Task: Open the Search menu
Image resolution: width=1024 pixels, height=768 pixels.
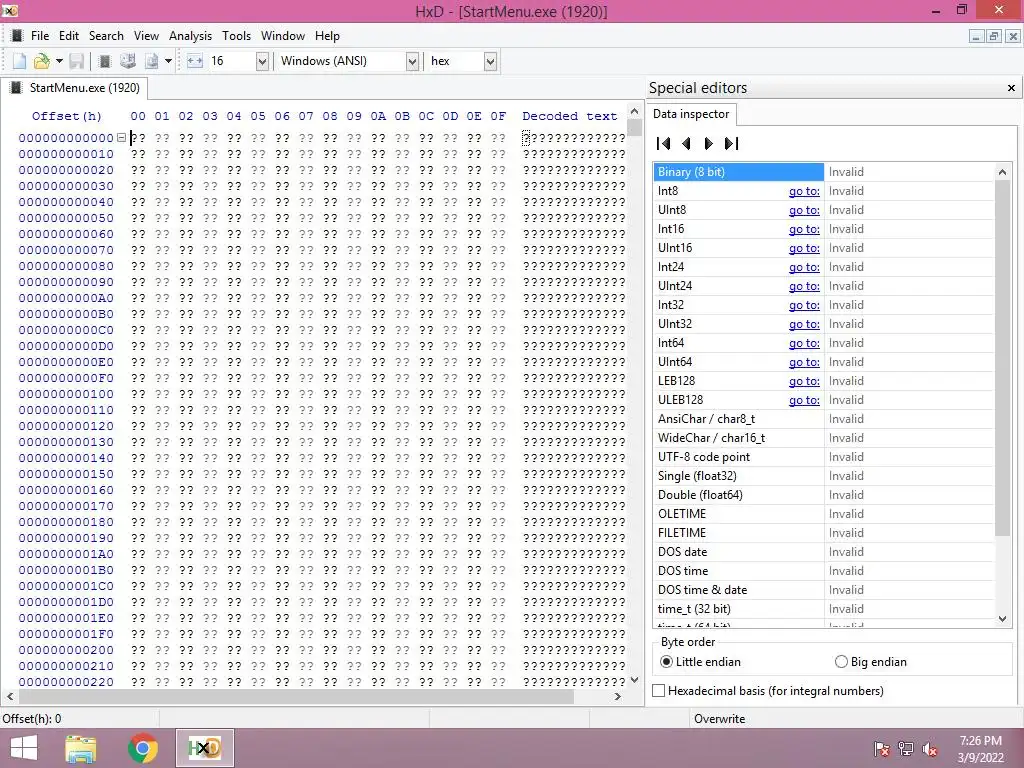Action: 106,36
